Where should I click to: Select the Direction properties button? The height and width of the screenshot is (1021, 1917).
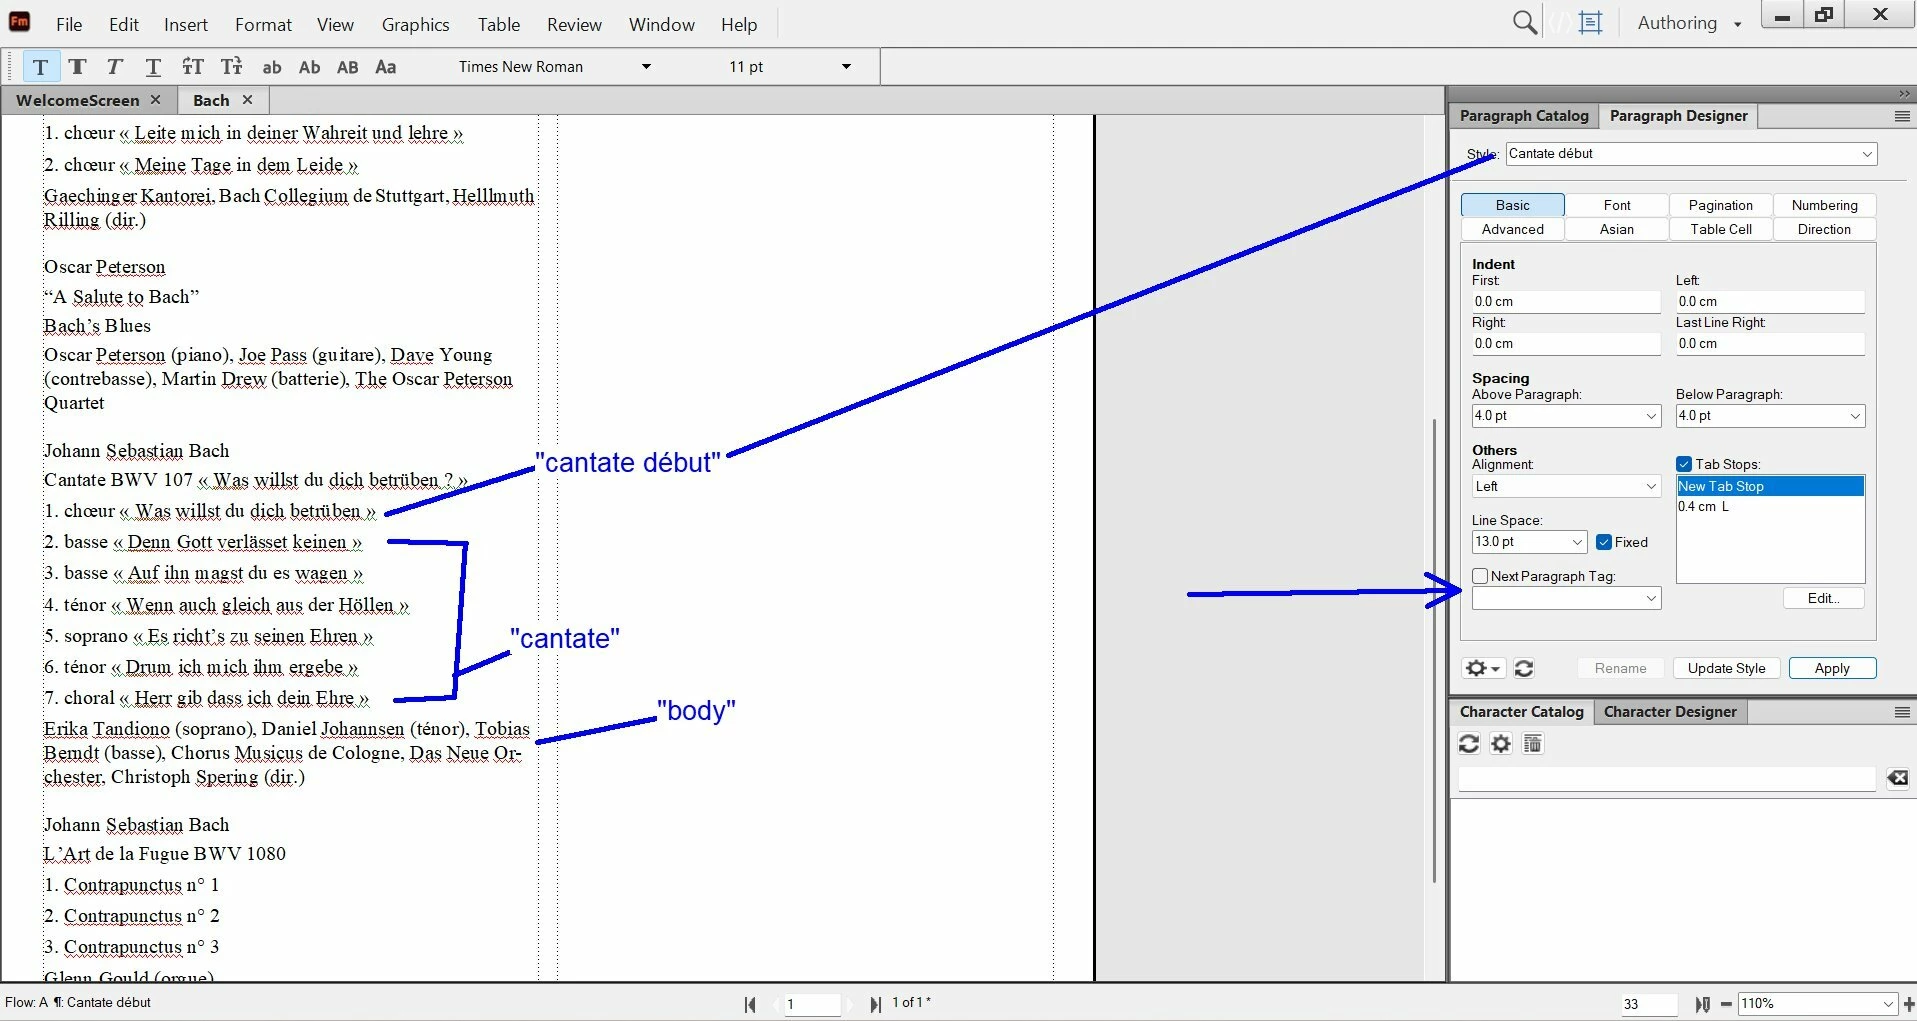[1824, 229]
